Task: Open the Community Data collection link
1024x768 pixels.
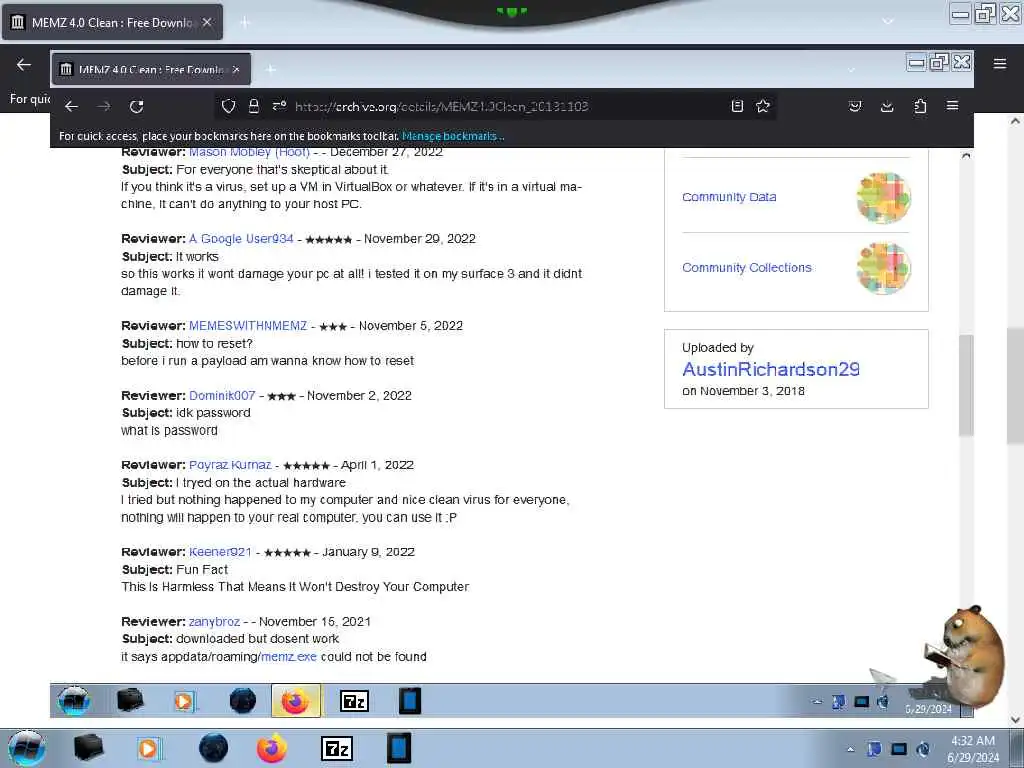Action: click(x=729, y=197)
